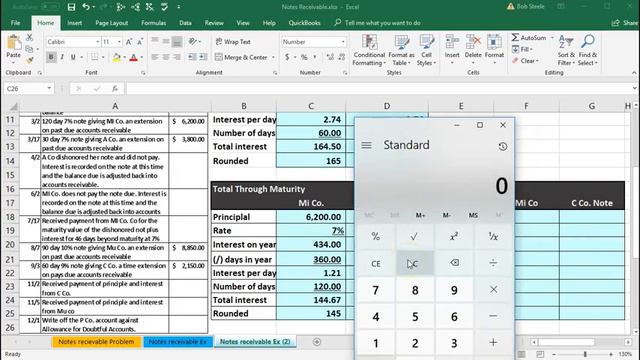Expand the AutoSum dropdown arrow
Image resolution: width=640 pixels, height=360 pixels.
point(552,38)
